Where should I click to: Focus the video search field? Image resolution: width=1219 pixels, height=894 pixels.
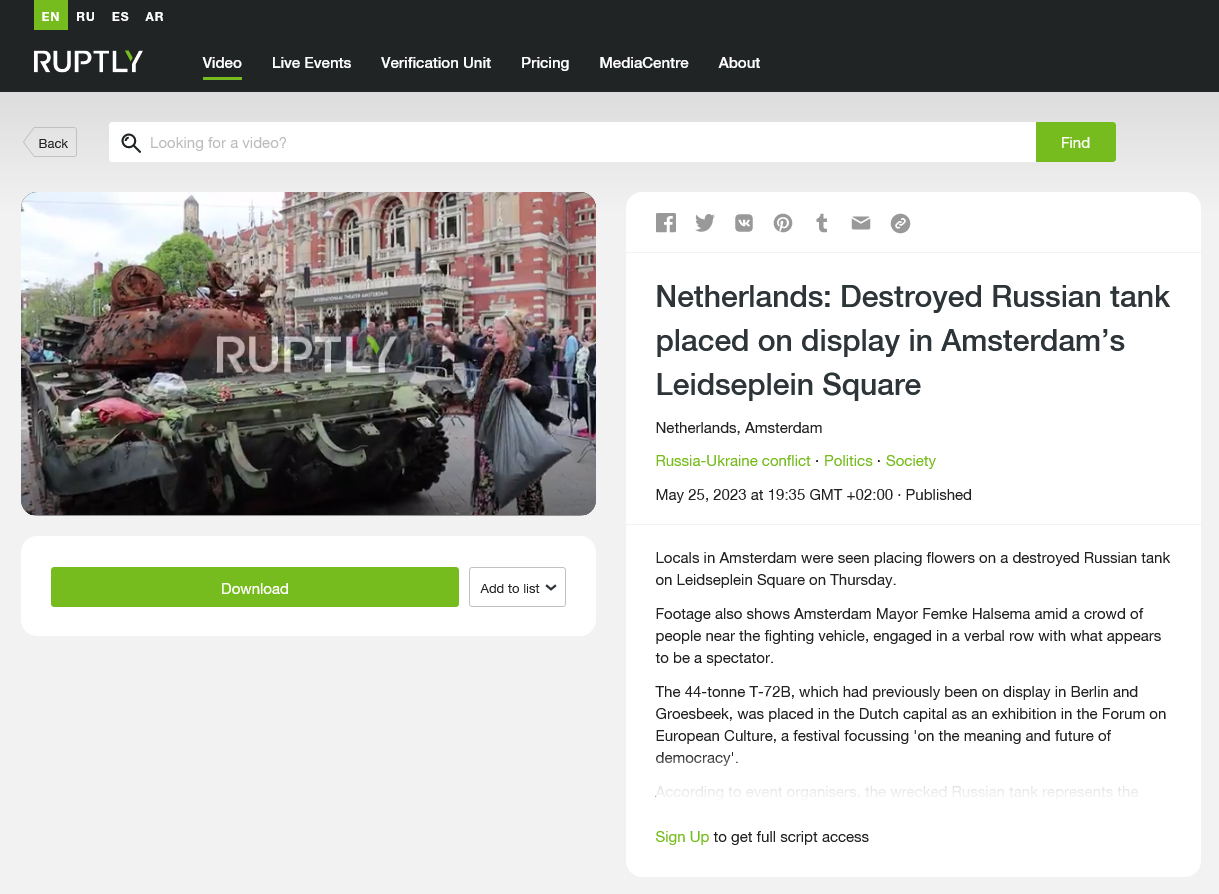pos(572,142)
